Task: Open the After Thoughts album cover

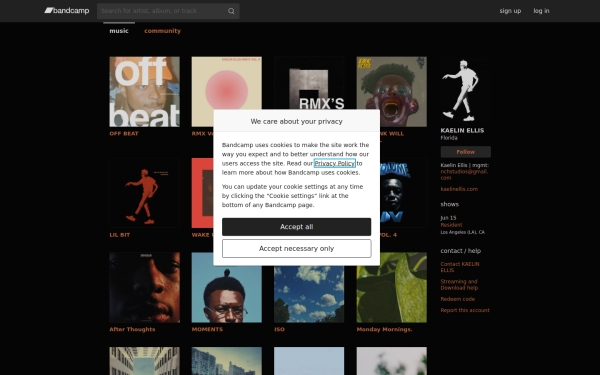Action: [145, 287]
